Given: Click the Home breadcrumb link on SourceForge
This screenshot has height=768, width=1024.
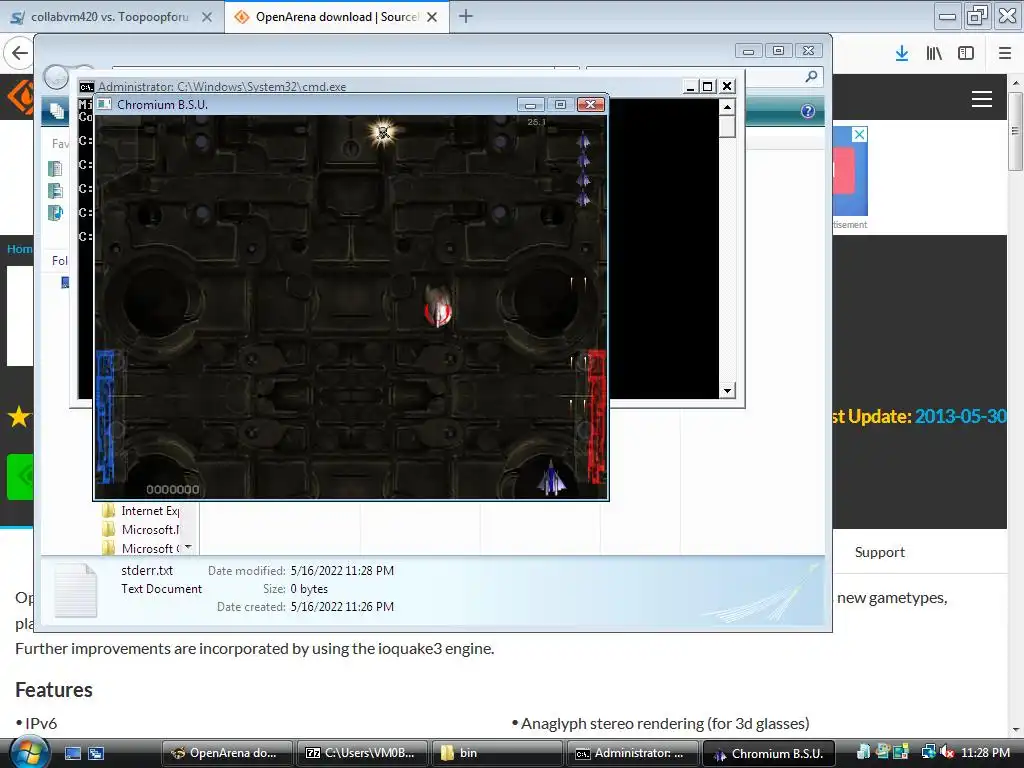Looking at the screenshot, I should point(20,249).
